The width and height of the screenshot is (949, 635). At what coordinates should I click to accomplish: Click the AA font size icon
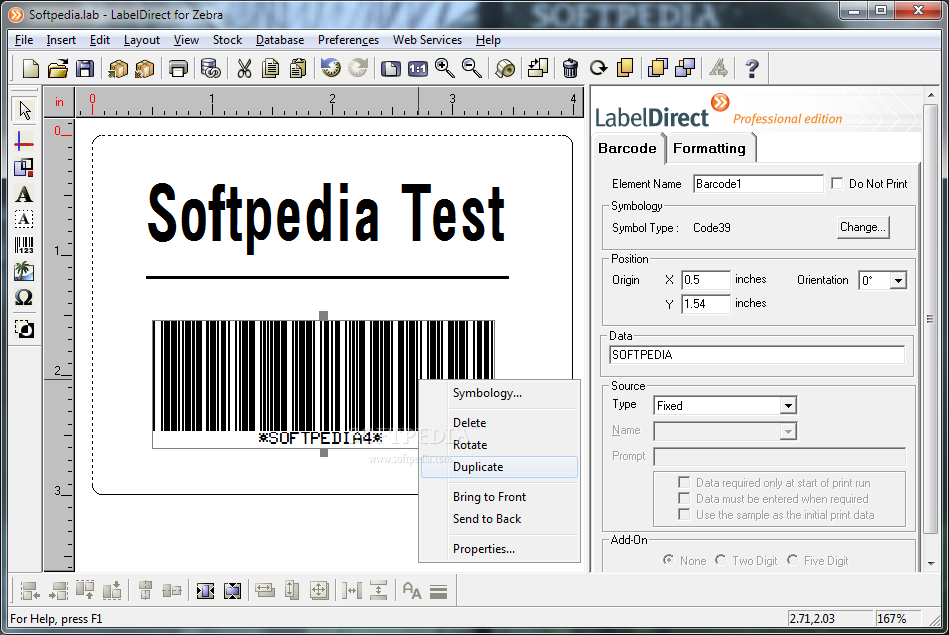tap(412, 590)
